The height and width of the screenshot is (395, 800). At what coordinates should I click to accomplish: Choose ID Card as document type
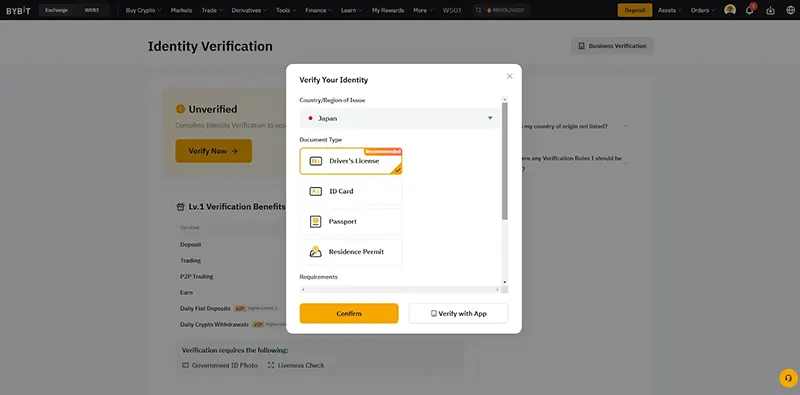351,191
